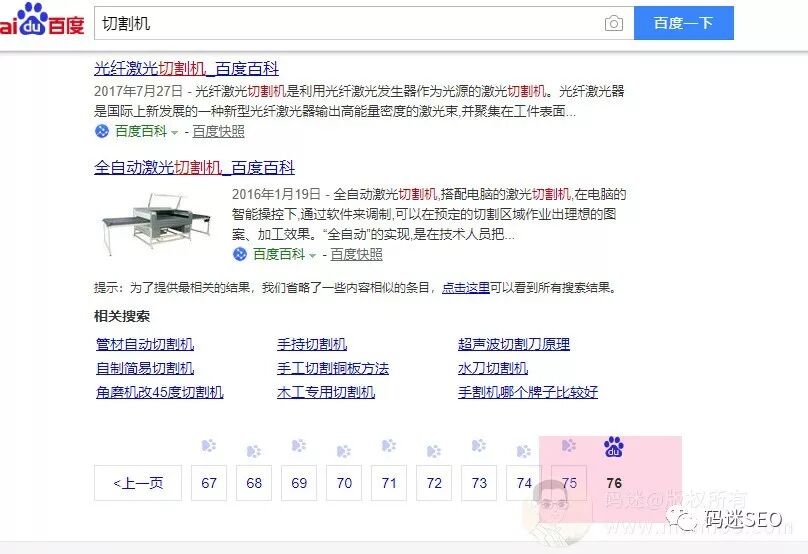The width and height of the screenshot is (808, 554).
Task: Open related search 管材自动切割机
Action: pos(145,344)
